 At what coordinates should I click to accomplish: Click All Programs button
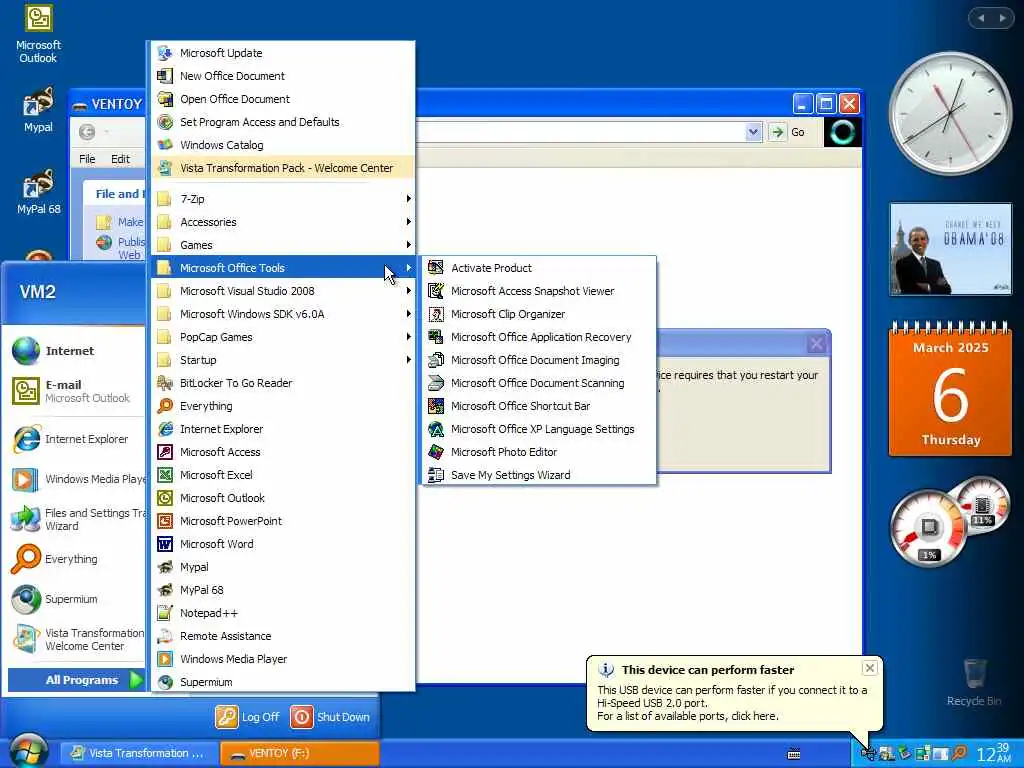coord(76,680)
